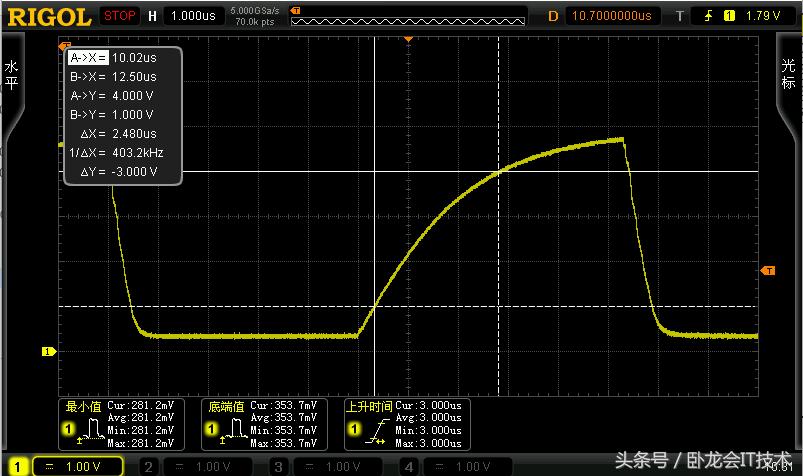This screenshot has height=476, width=803.
Task: Toggle channel 2 number badge
Action: click(149, 467)
